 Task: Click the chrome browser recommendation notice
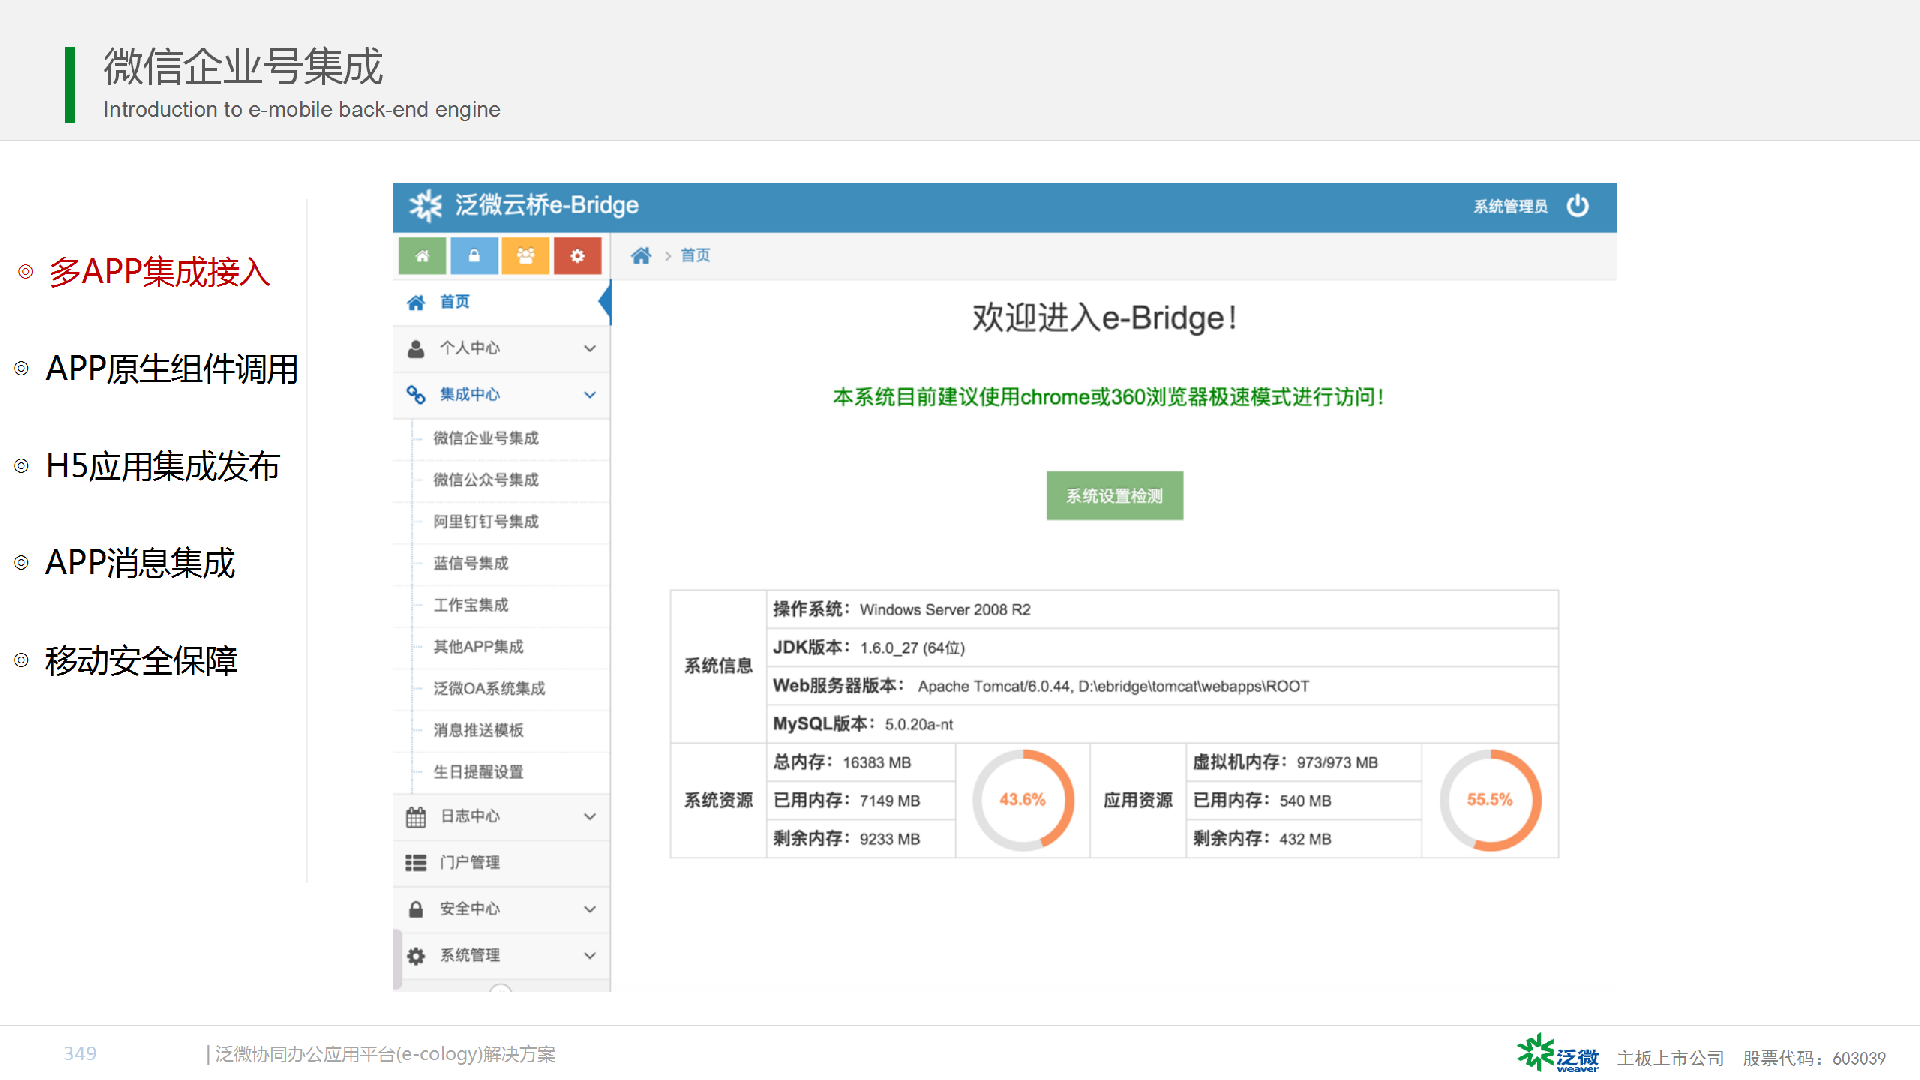click(x=1108, y=397)
